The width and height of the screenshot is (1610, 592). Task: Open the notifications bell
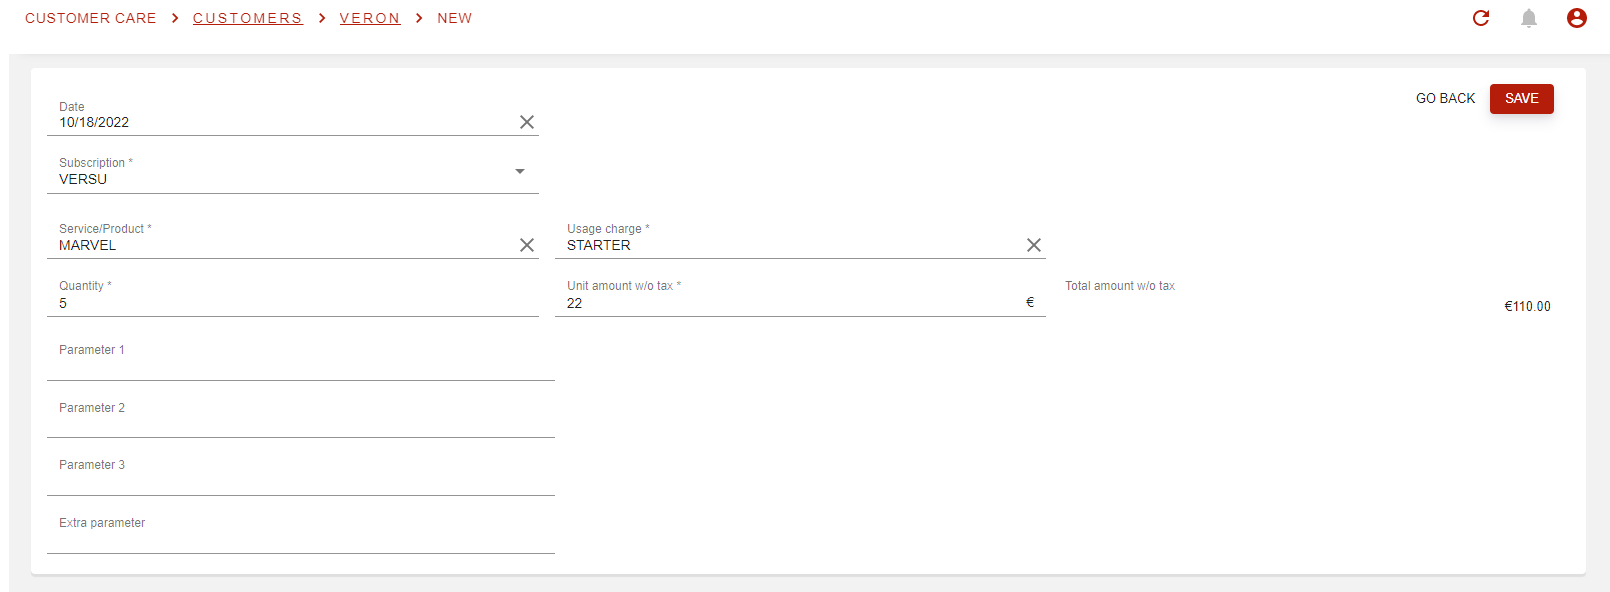(1529, 18)
